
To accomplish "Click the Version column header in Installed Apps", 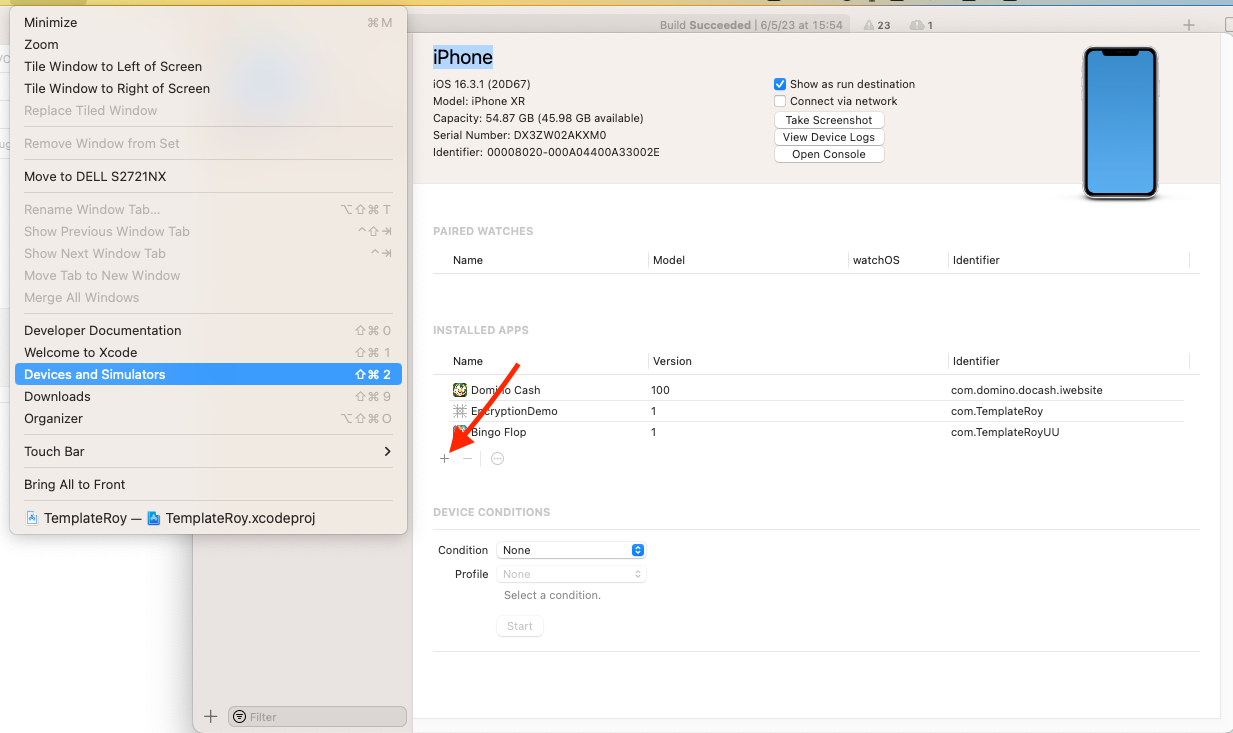I will [x=672, y=361].
